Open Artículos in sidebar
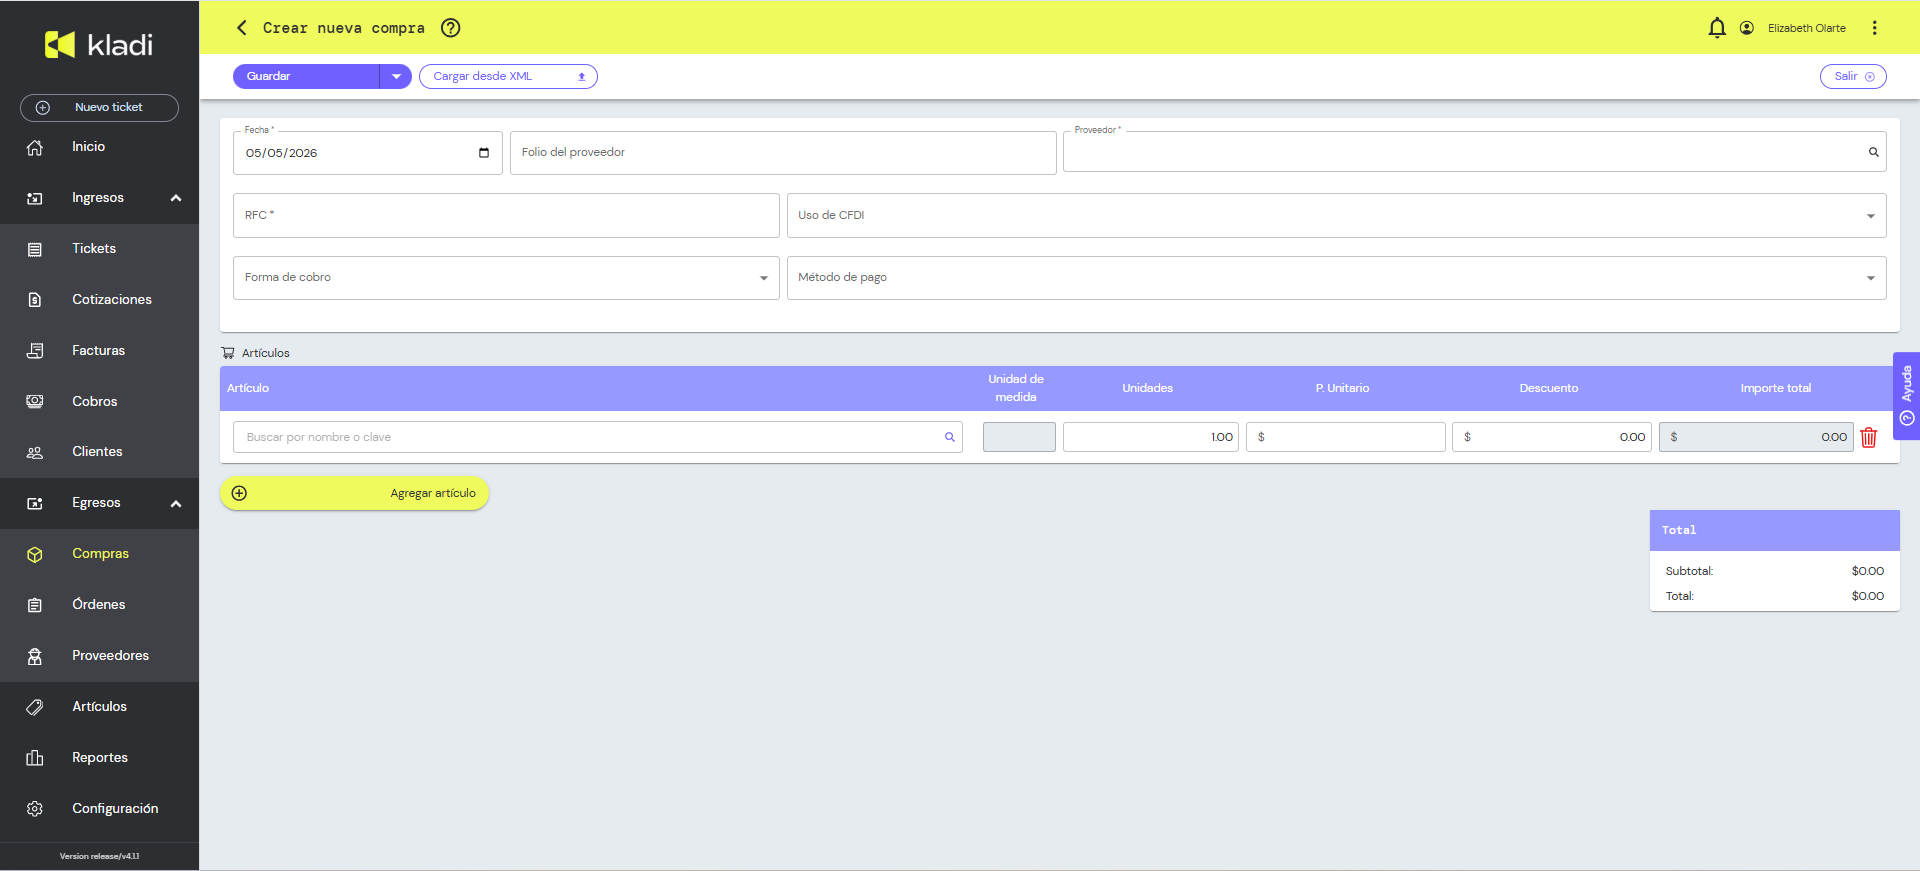 click(99, 707)
